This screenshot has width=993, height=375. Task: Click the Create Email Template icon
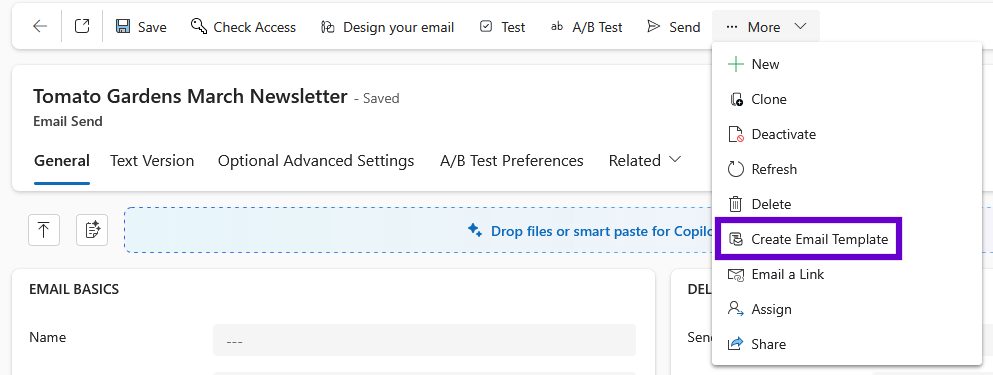(x=735, y=239)
